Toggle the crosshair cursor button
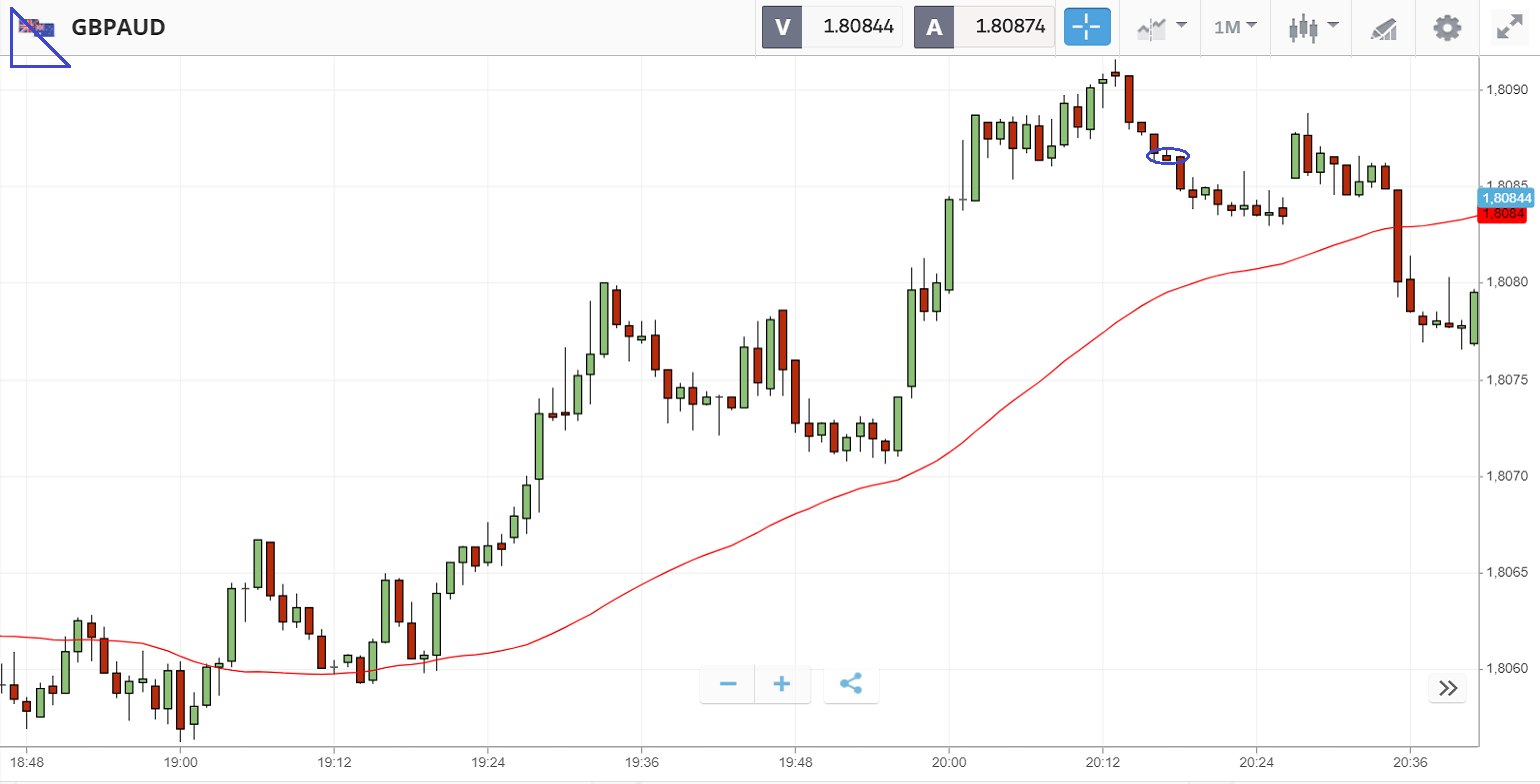The height and width of the screenshot is (784, 1540). [x=1087, y=27]
